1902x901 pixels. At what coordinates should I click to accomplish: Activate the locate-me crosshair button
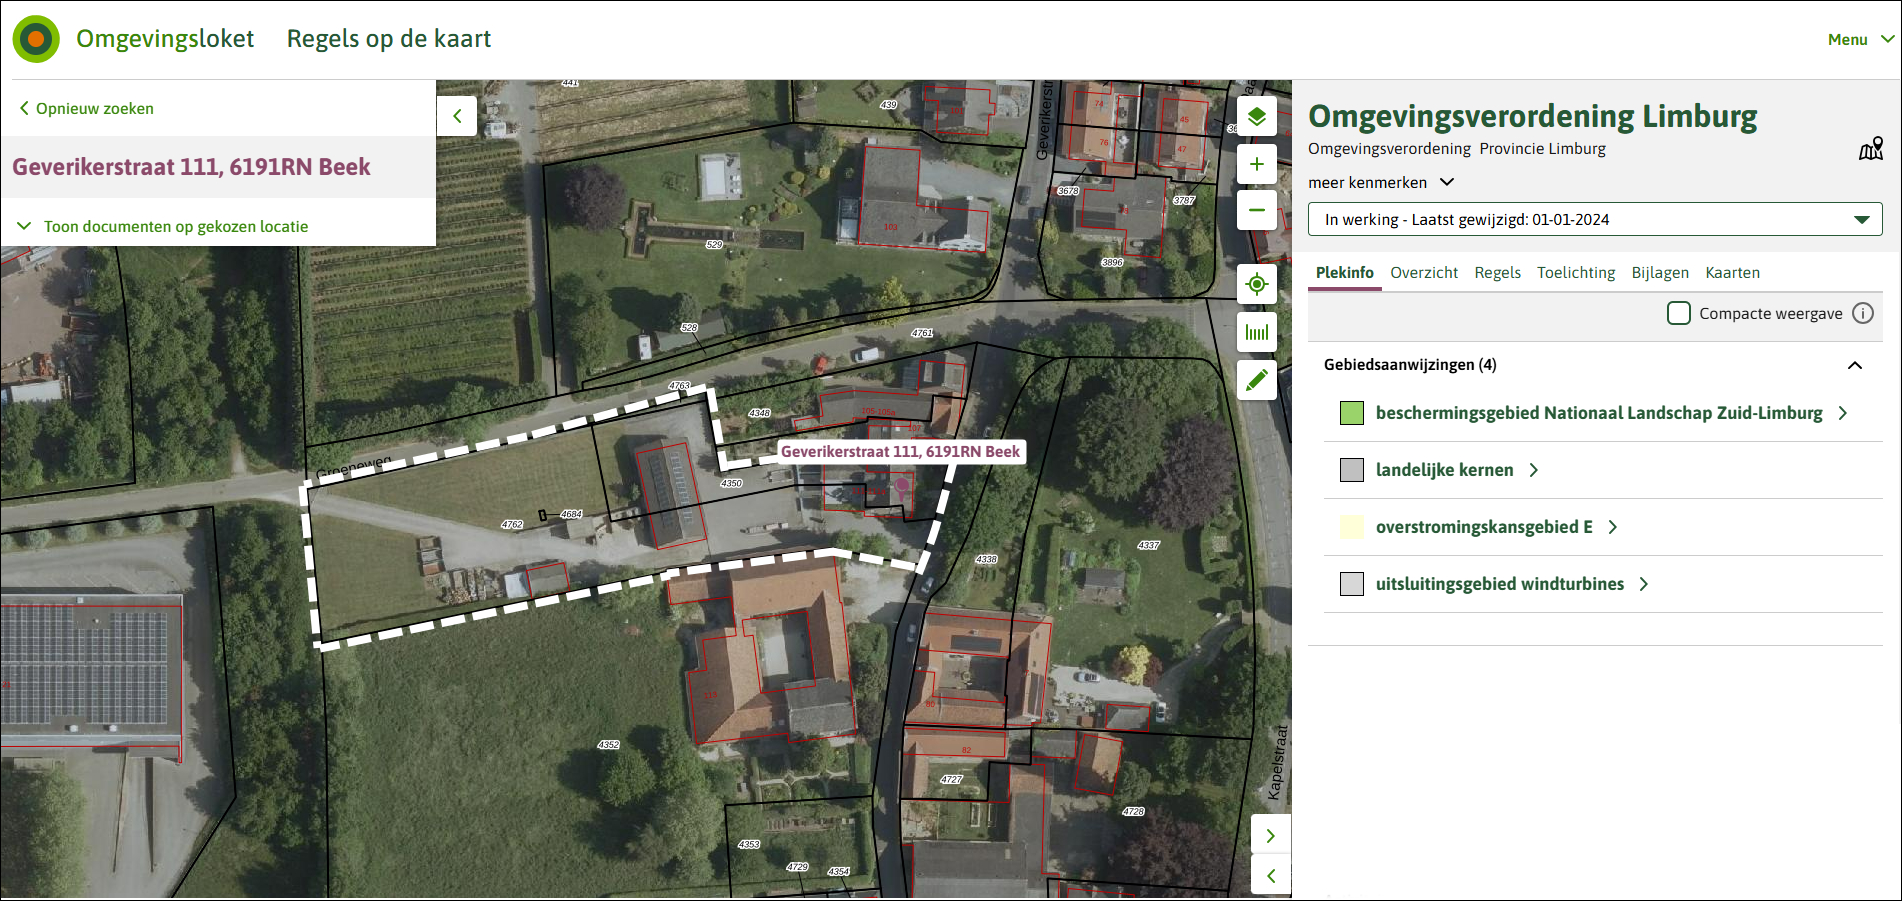tap(1257, 284)
